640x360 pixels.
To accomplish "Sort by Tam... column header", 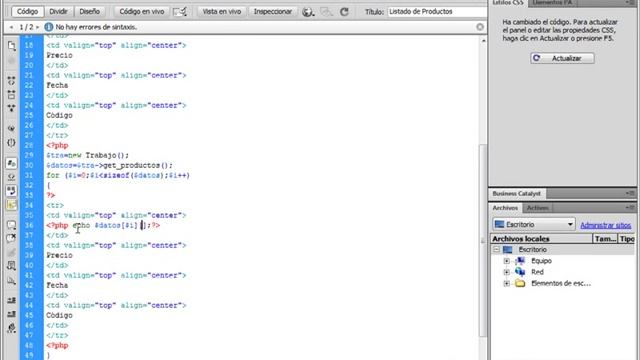I will point(605,239).
